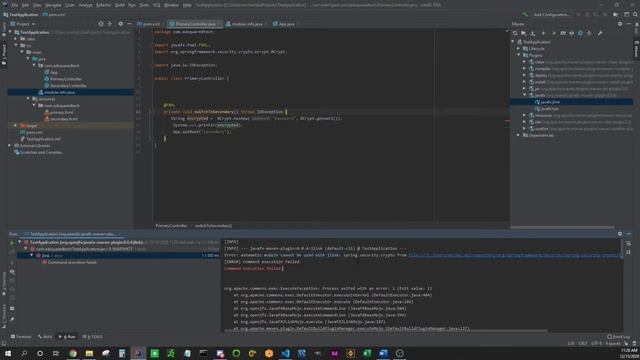Select SecondaryController in Project tree

pyautogui.click(x=67, y=86)
